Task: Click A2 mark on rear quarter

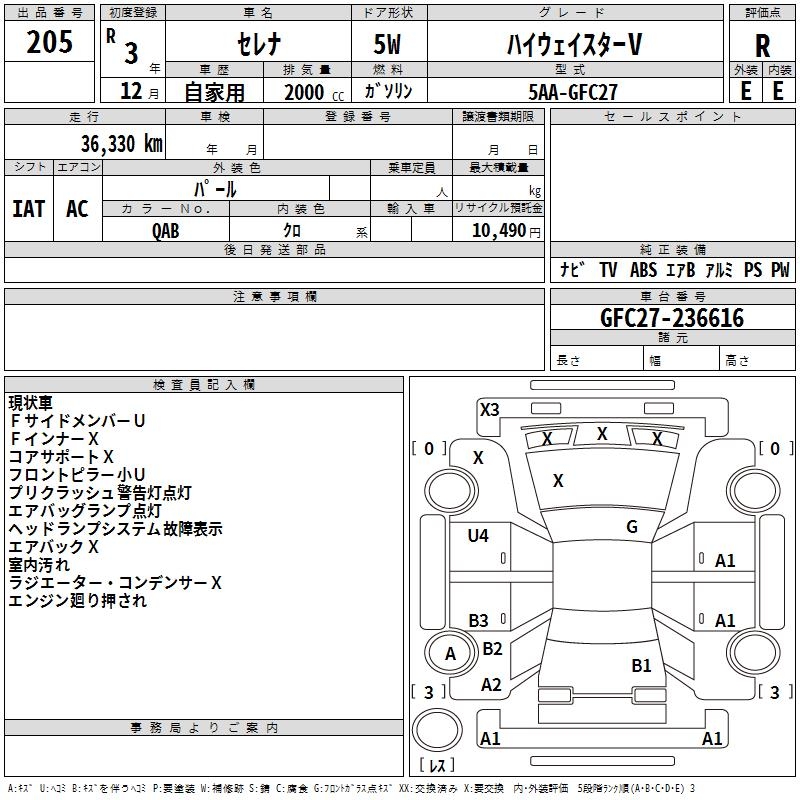Action: tap(491, 685)
